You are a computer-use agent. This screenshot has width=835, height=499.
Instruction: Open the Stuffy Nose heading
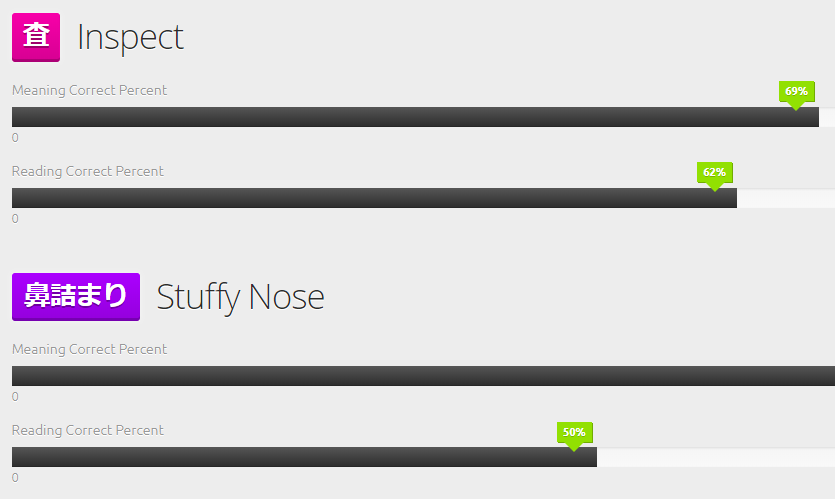240,297
